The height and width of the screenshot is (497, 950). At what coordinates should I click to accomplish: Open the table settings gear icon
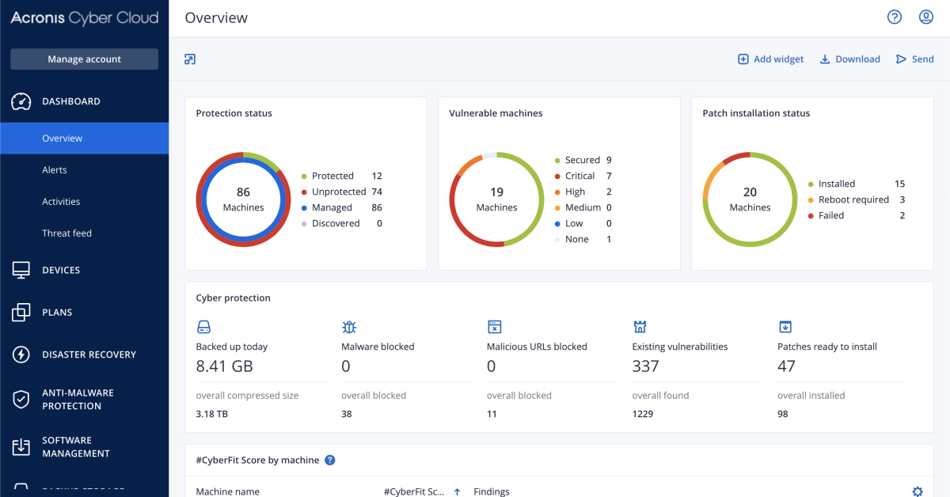pyautogui.click(x=917, y=491)
